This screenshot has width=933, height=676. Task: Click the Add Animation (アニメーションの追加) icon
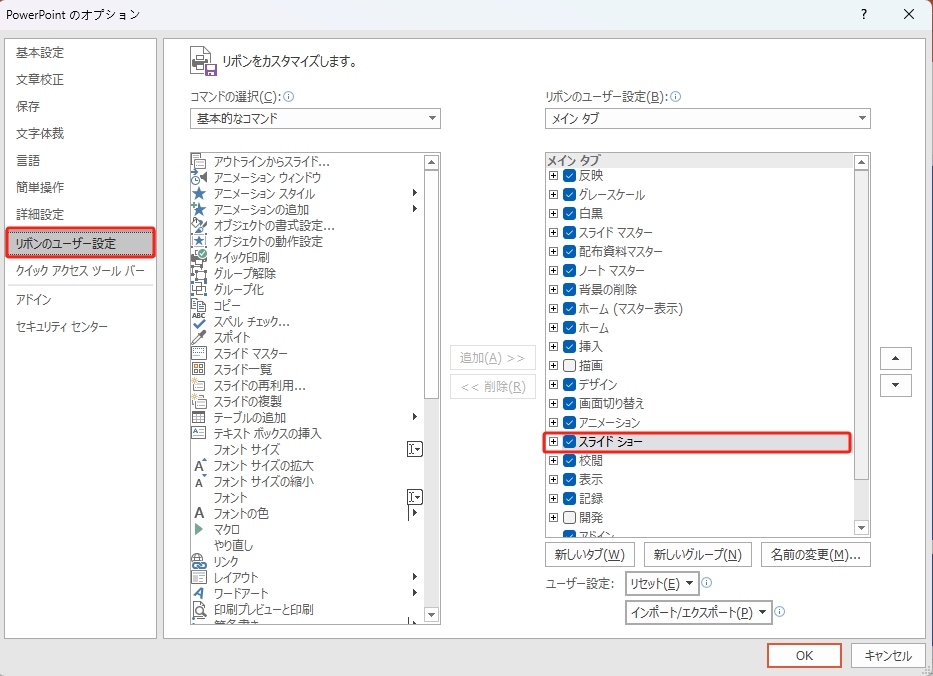point(199,209)
